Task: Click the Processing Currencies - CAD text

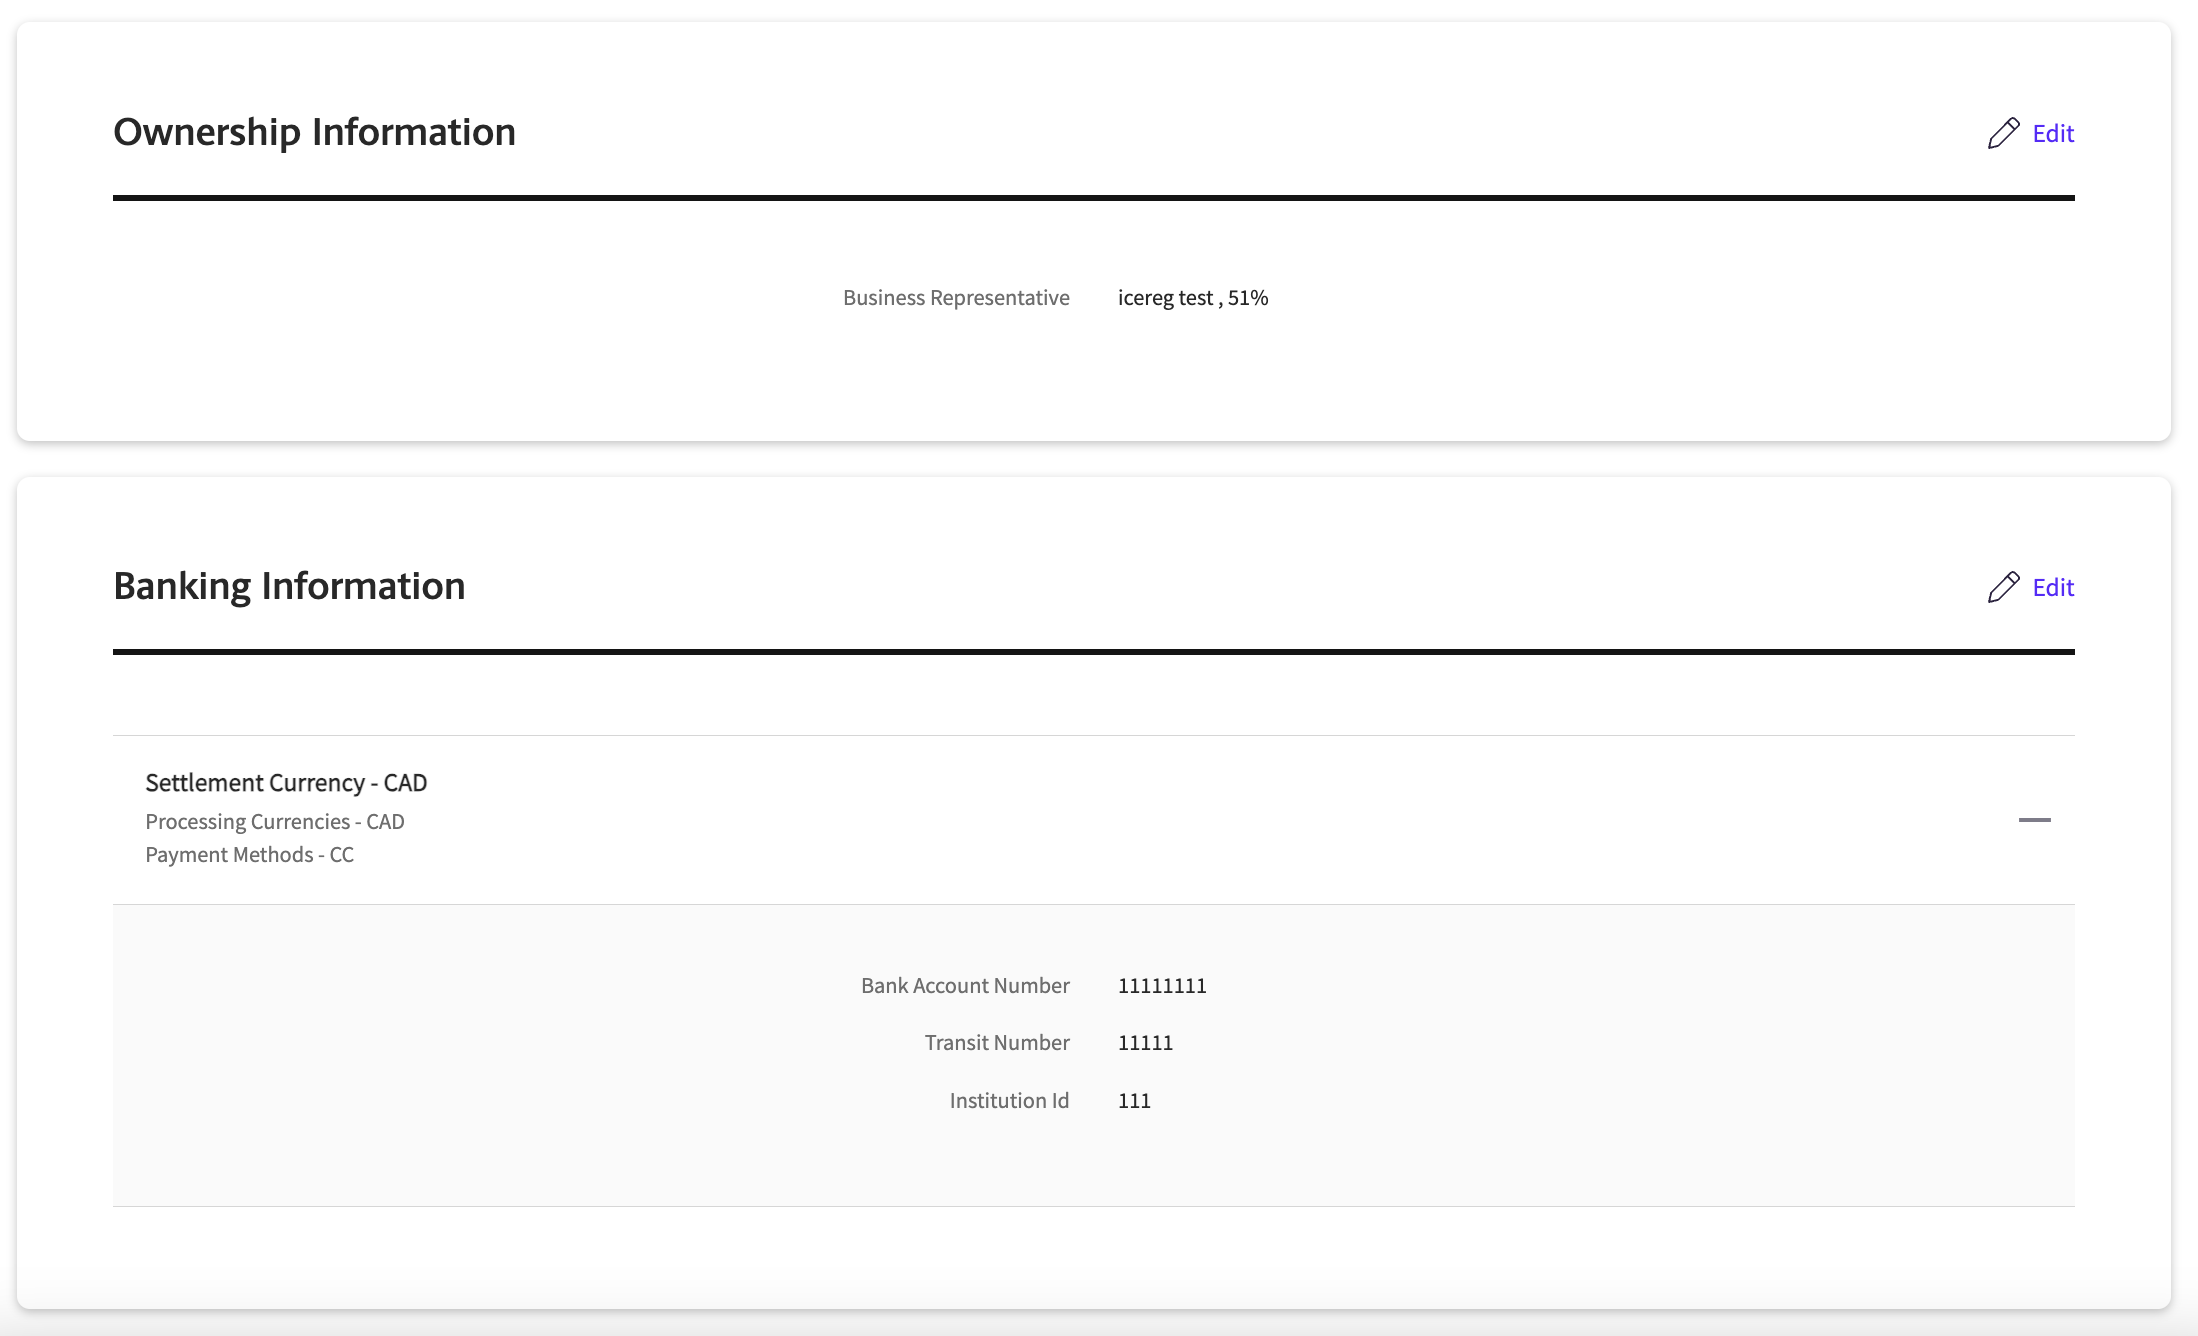Action: [275, 821]
